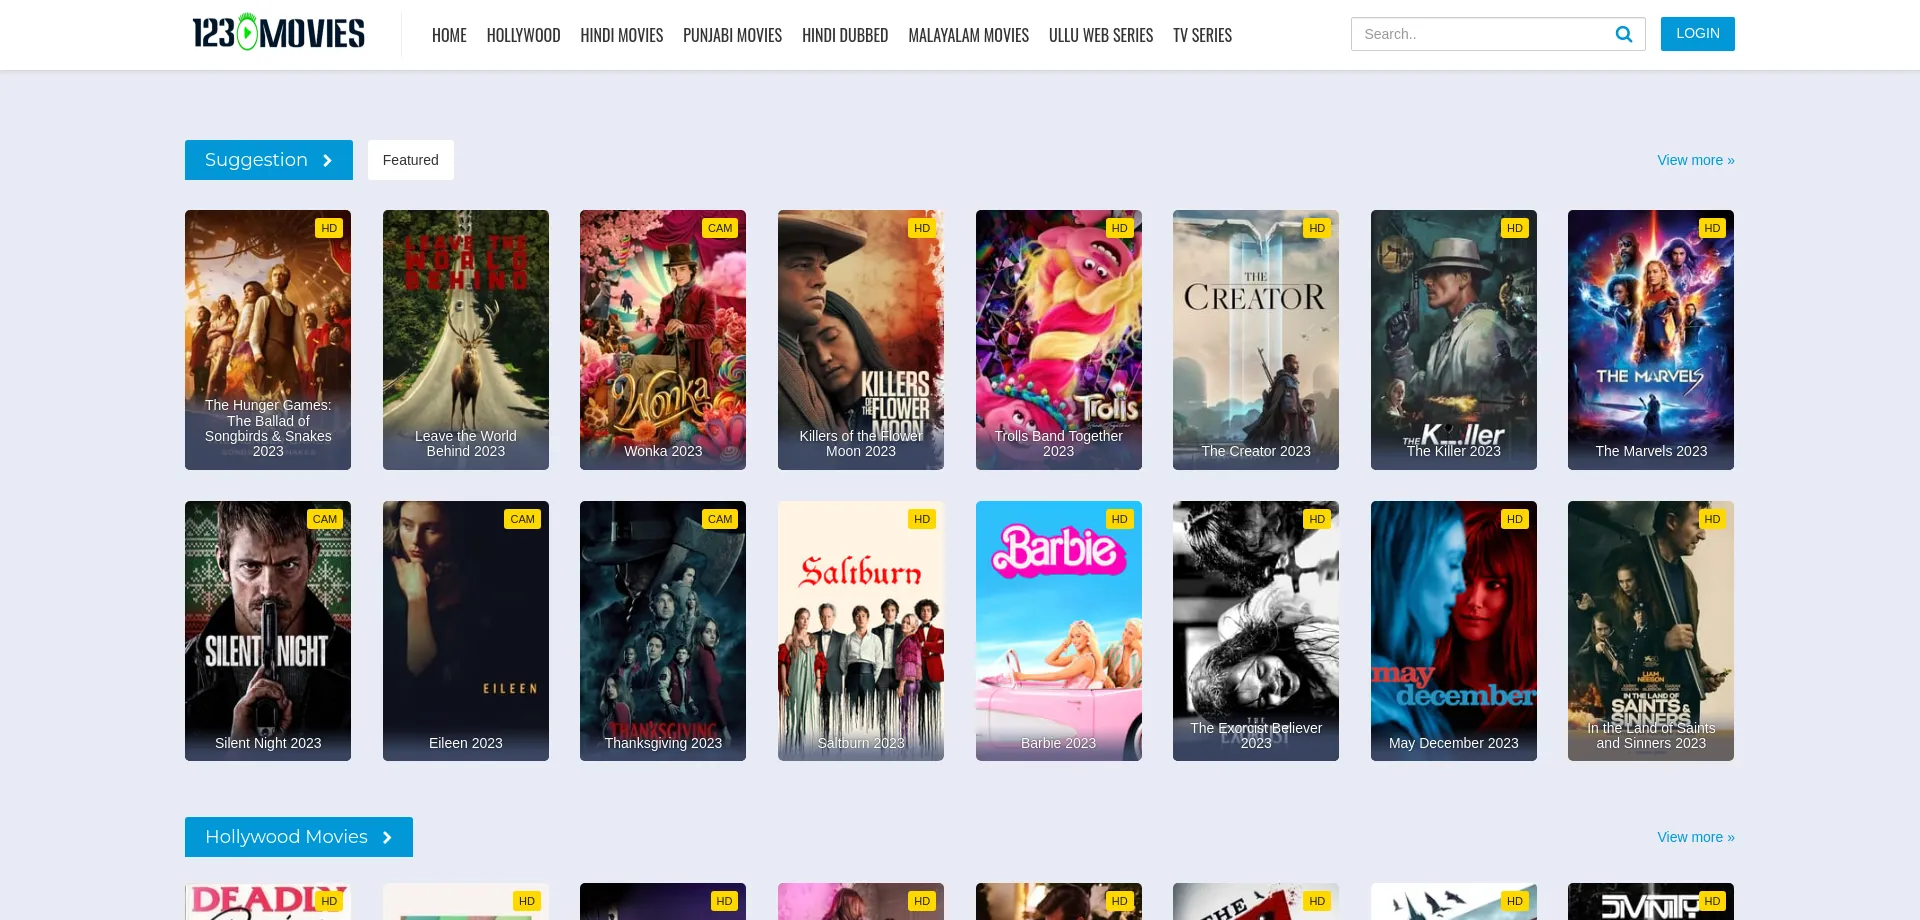Click the CAM badge on Wonka poster
The height and width of the screenshot is (920, 1920).
[720, 228]
